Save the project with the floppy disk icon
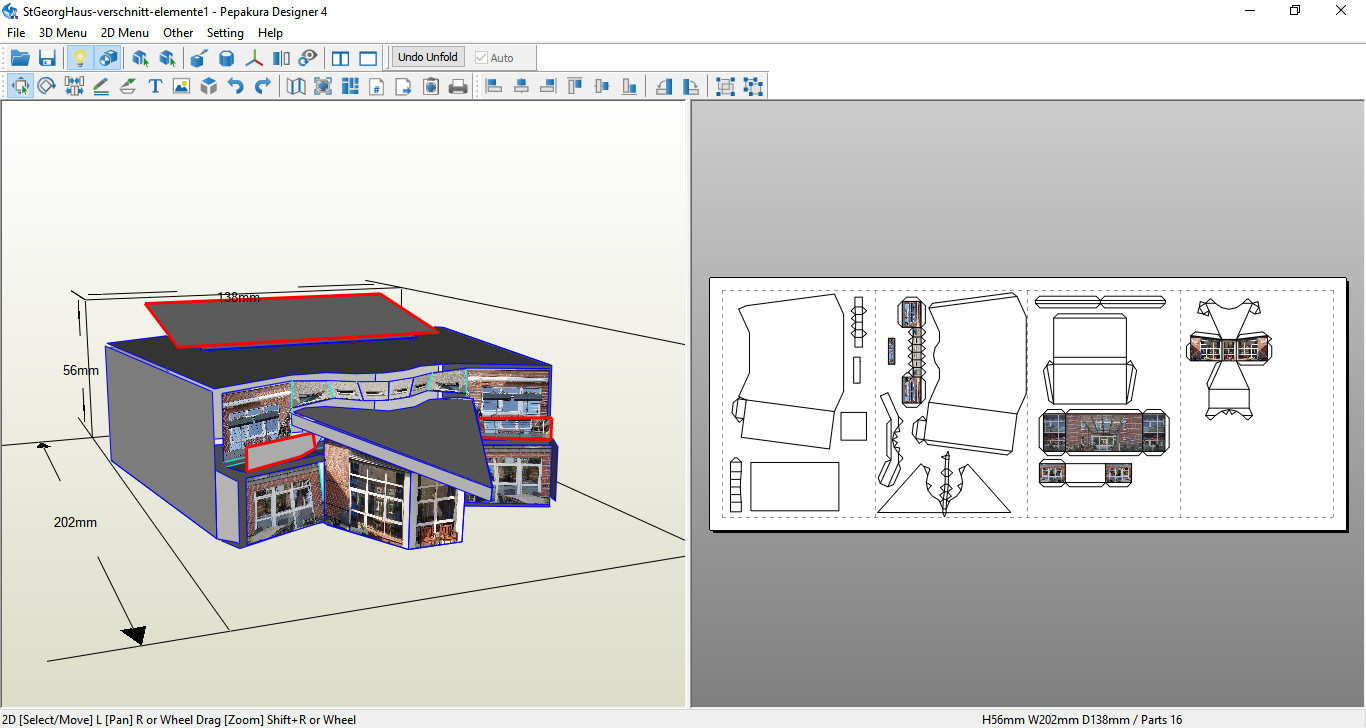This screenshot has height=728, width=1366. (47, 58)
